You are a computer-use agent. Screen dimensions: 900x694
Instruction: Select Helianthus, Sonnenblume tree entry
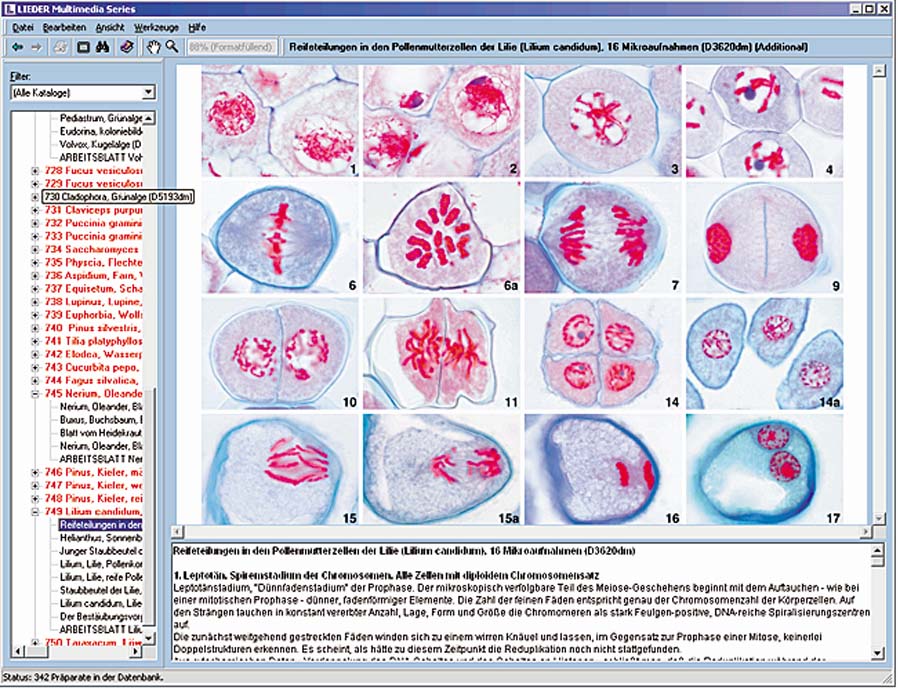(x=100, y=537)
